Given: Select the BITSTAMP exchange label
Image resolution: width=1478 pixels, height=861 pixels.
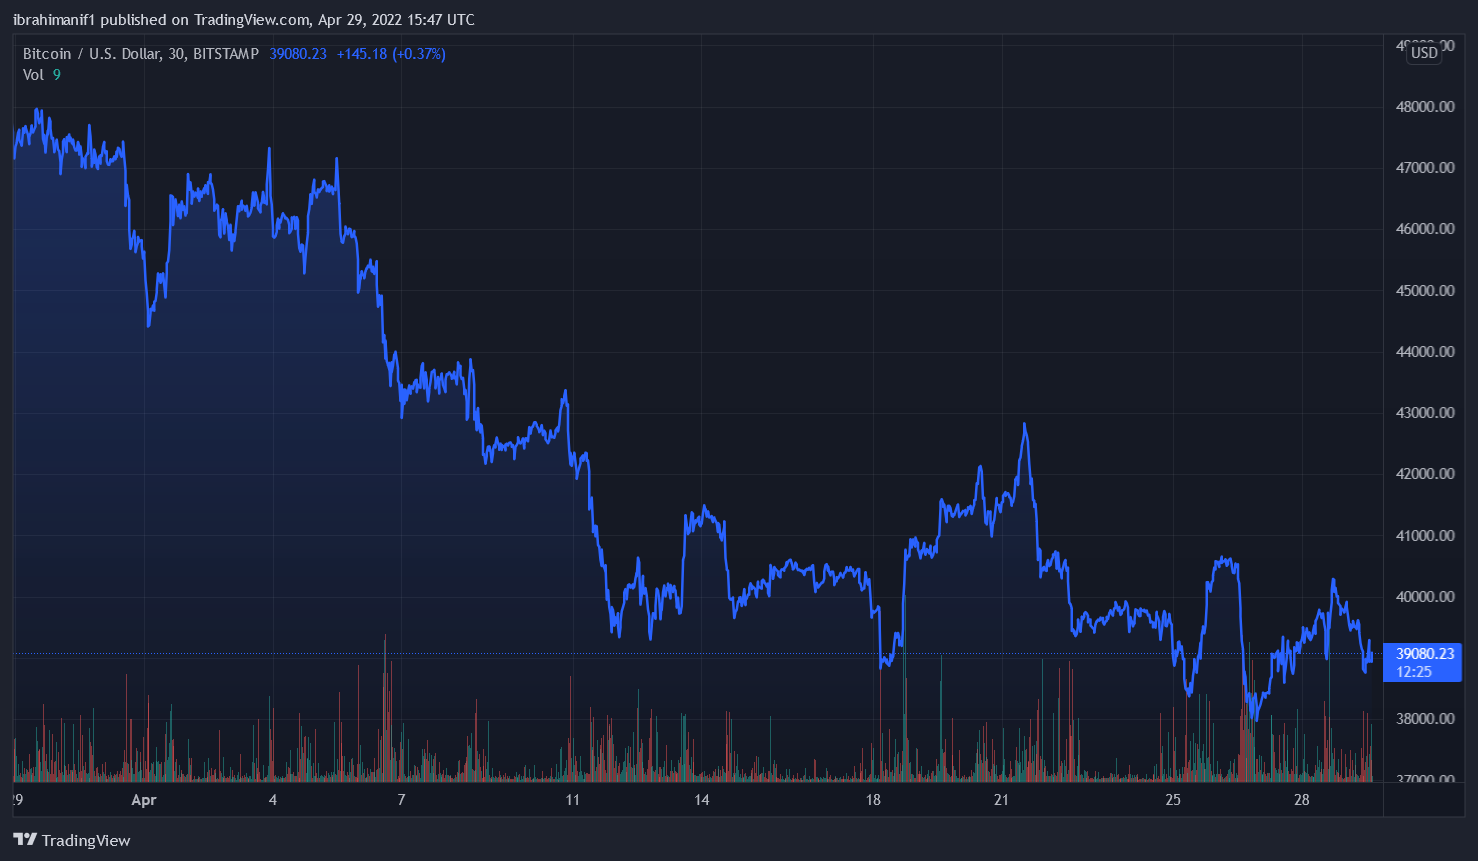Looking at the screenshot, I should [x=226, y=53].
